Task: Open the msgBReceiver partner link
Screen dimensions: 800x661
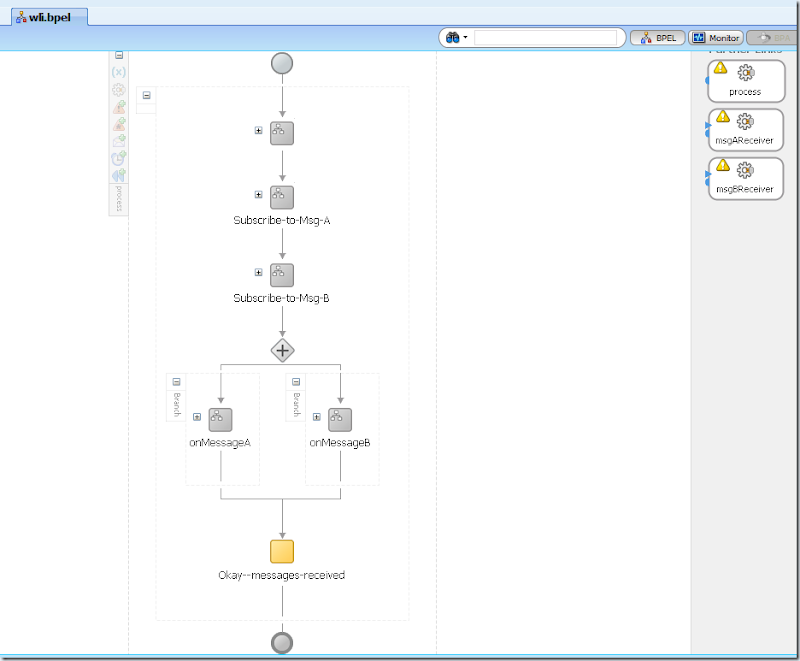Action: pos(746,179)
